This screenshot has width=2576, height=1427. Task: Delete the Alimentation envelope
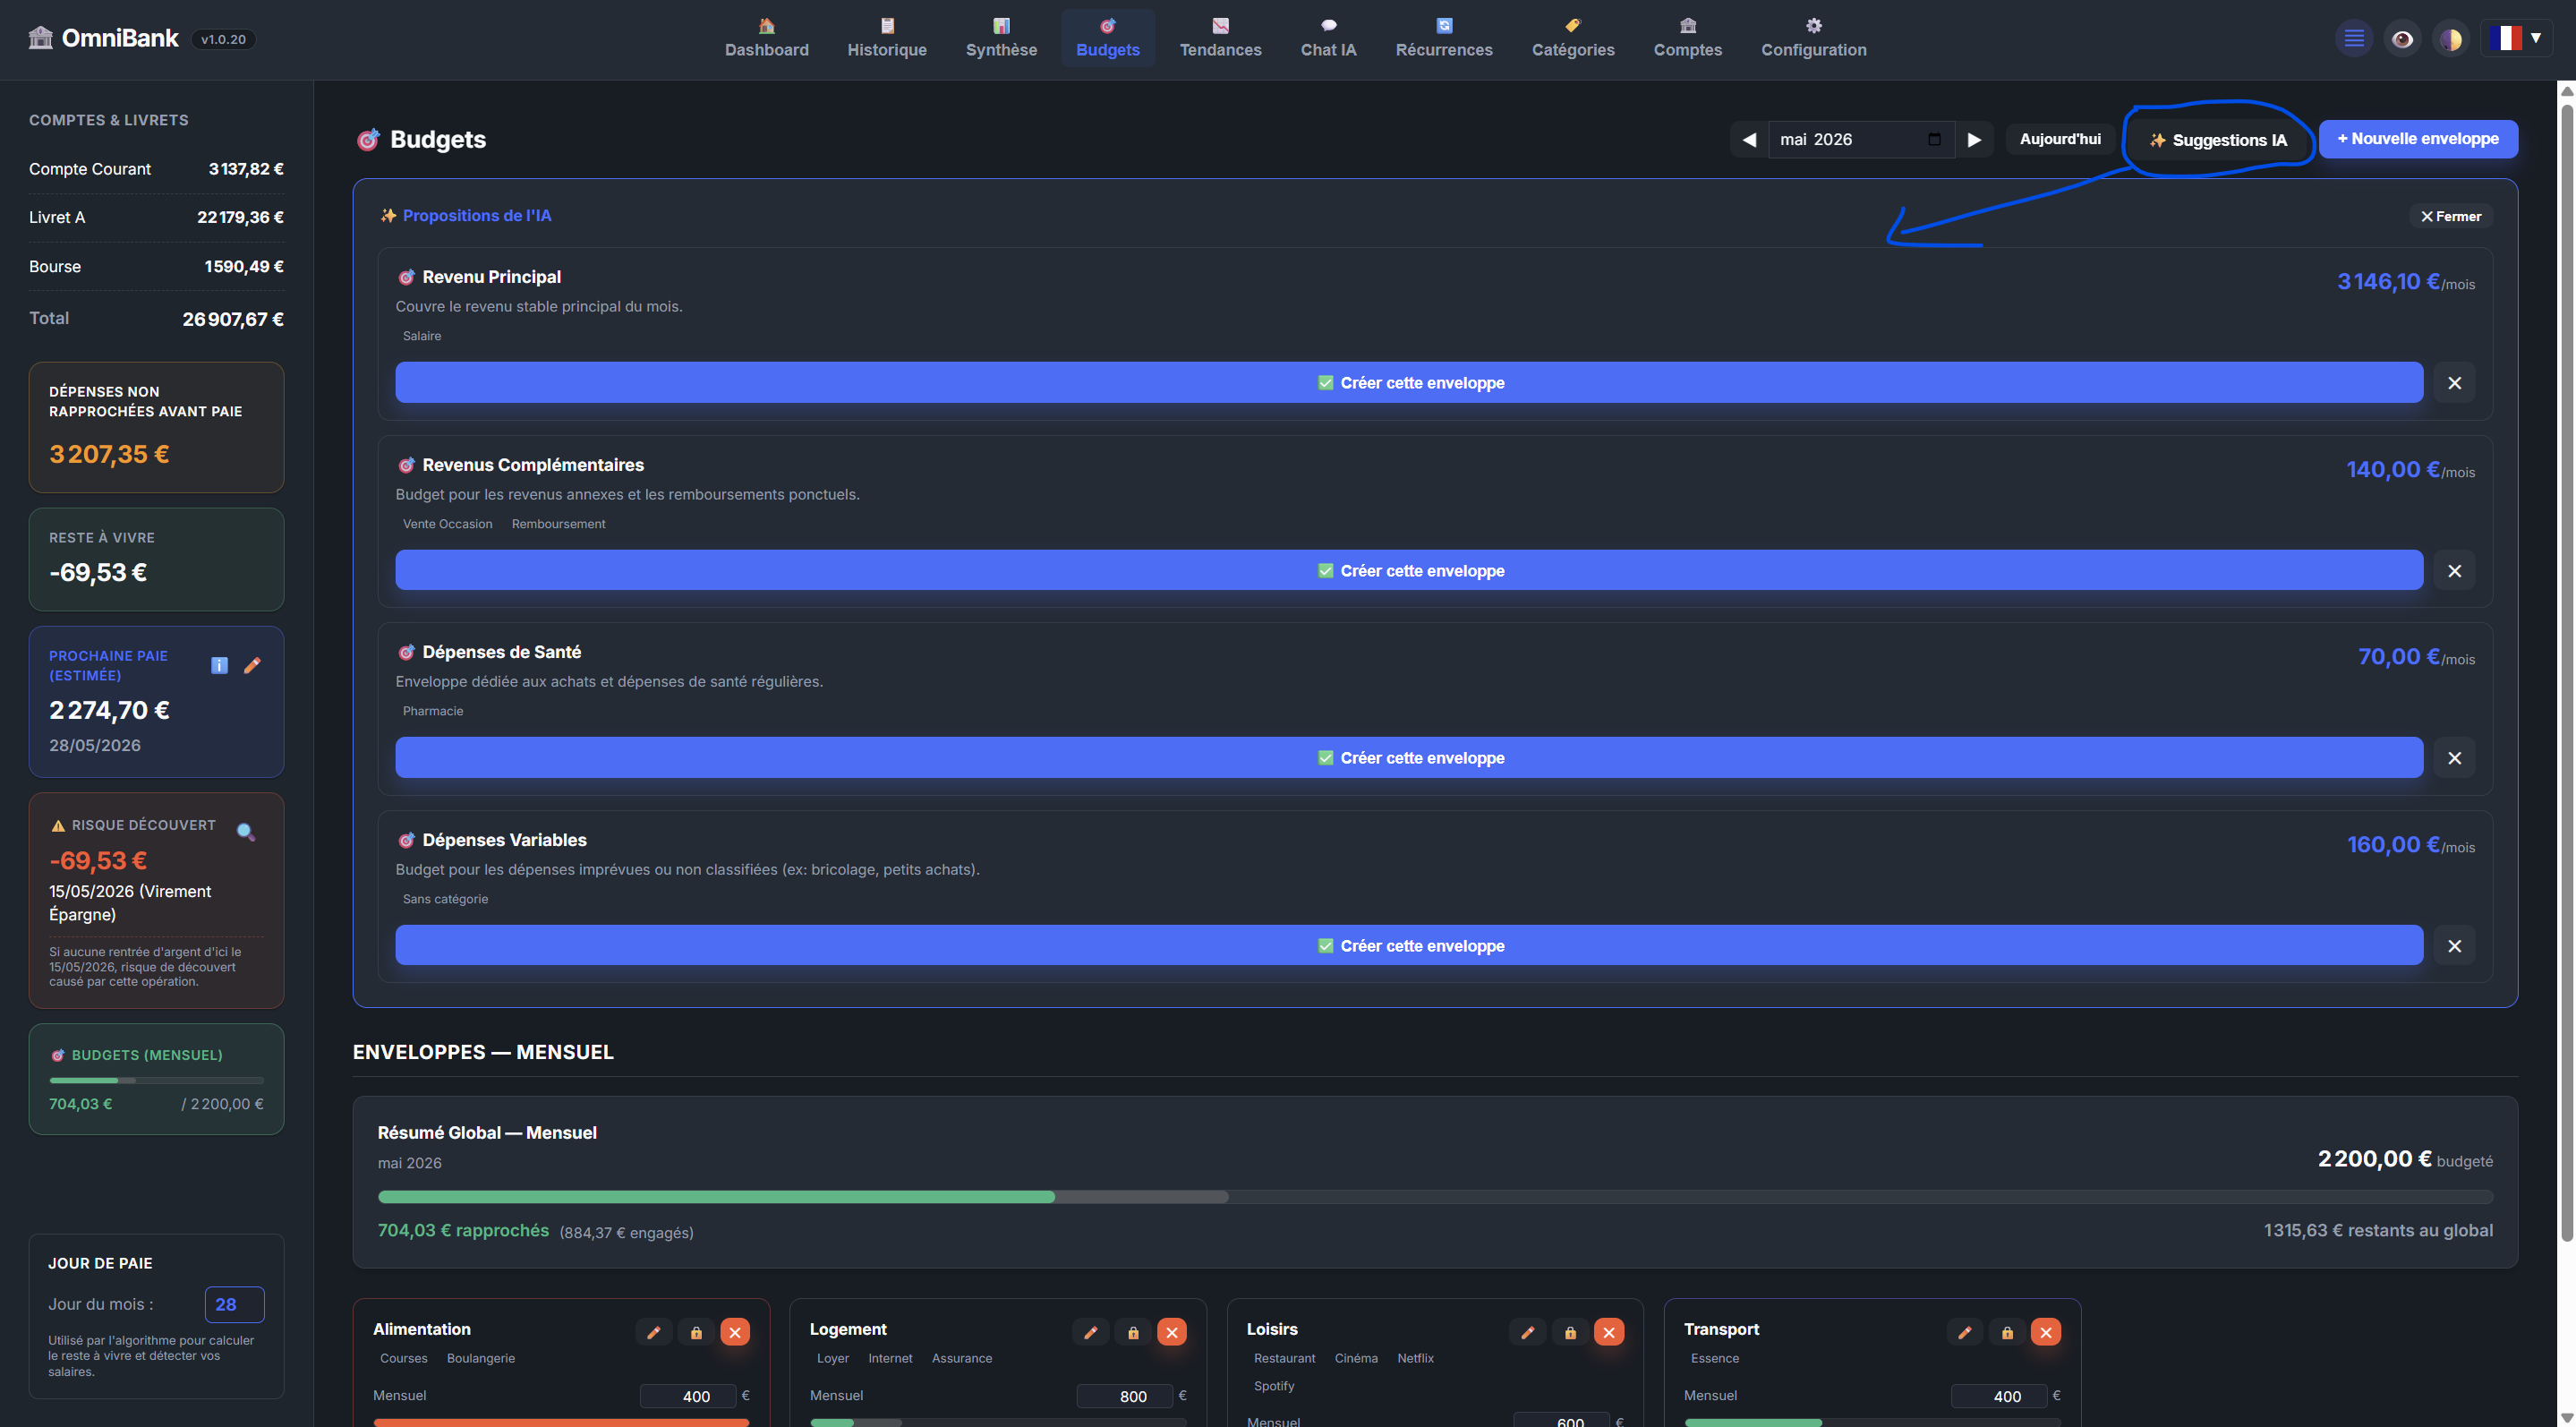coord(735,1332)
